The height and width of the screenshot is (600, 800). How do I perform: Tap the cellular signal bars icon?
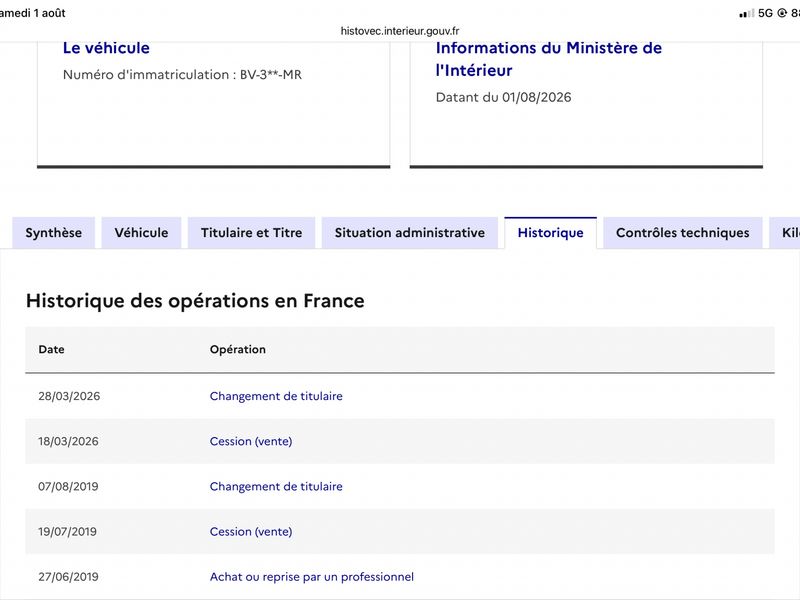(x=747, y=13)
